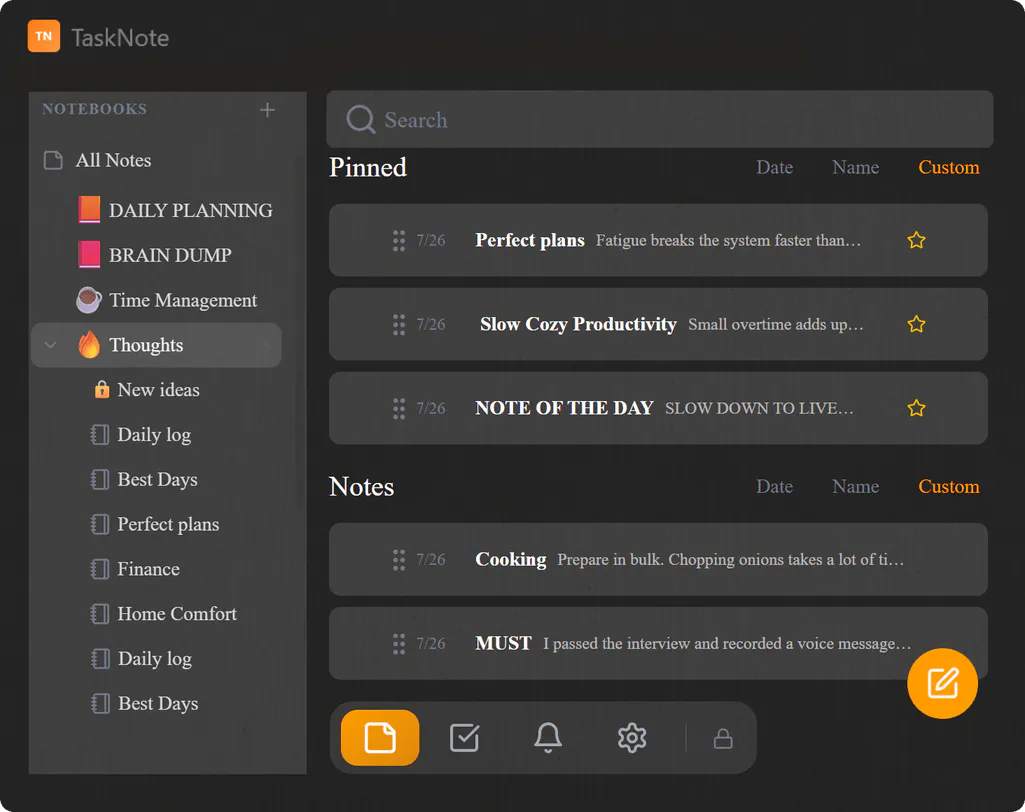Sort Notes section by Name
1025x812 pixels.
855,486
